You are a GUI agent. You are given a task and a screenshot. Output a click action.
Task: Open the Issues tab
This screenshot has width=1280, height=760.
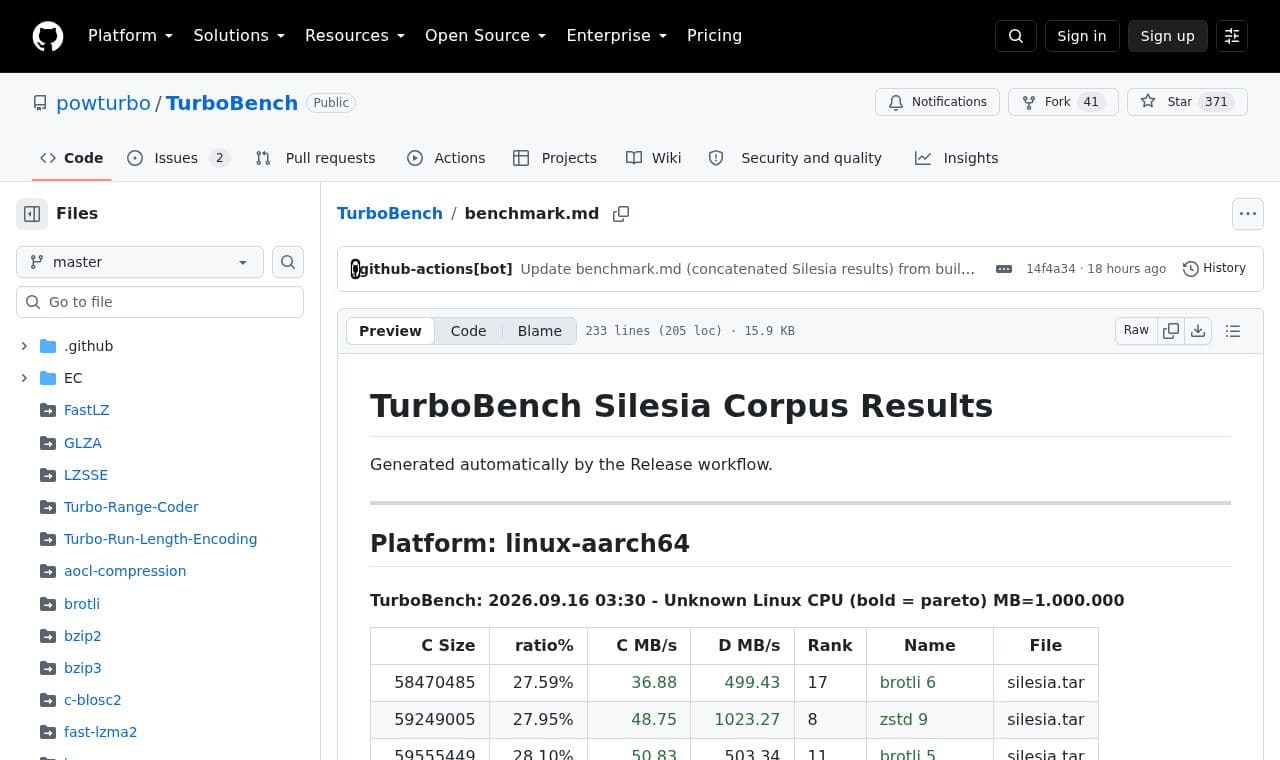(179, 158)
